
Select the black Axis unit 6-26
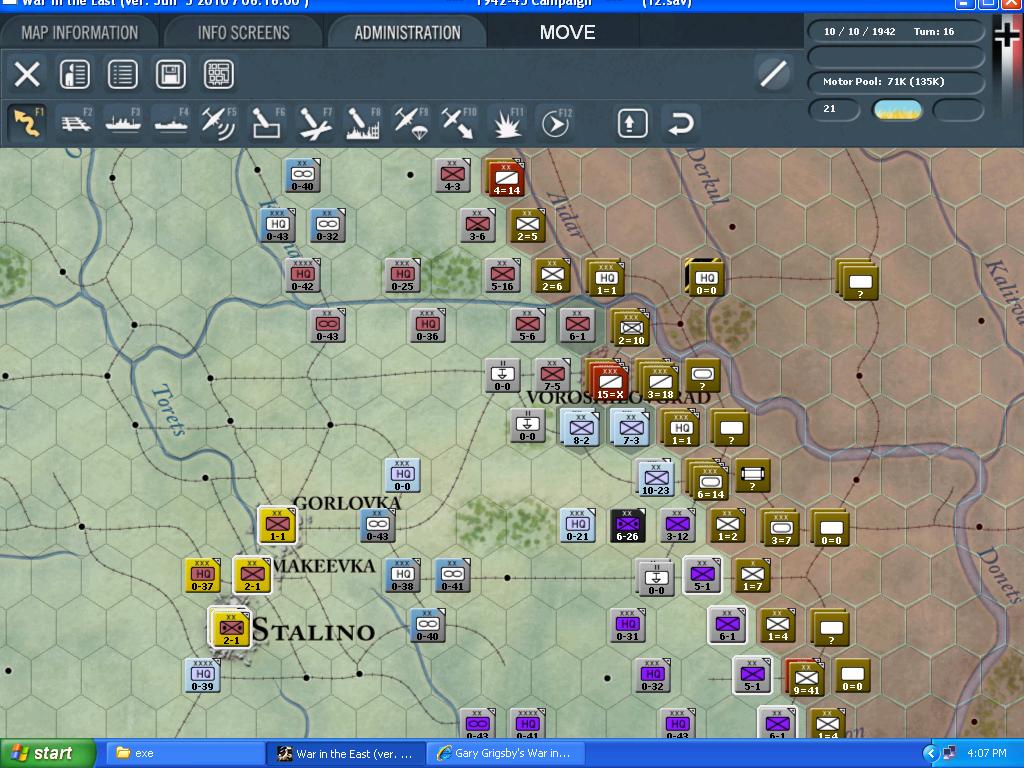628,526
